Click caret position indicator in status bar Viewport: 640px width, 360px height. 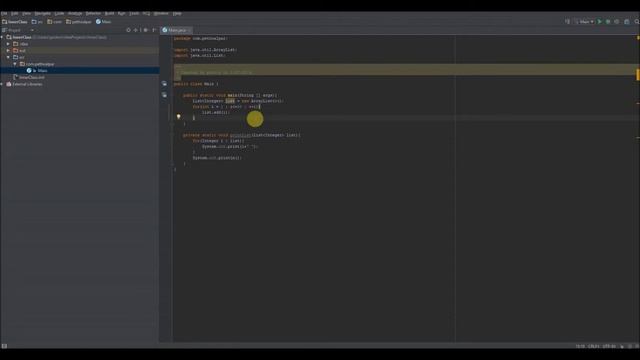pyautogui.click(x=580, y=346)
